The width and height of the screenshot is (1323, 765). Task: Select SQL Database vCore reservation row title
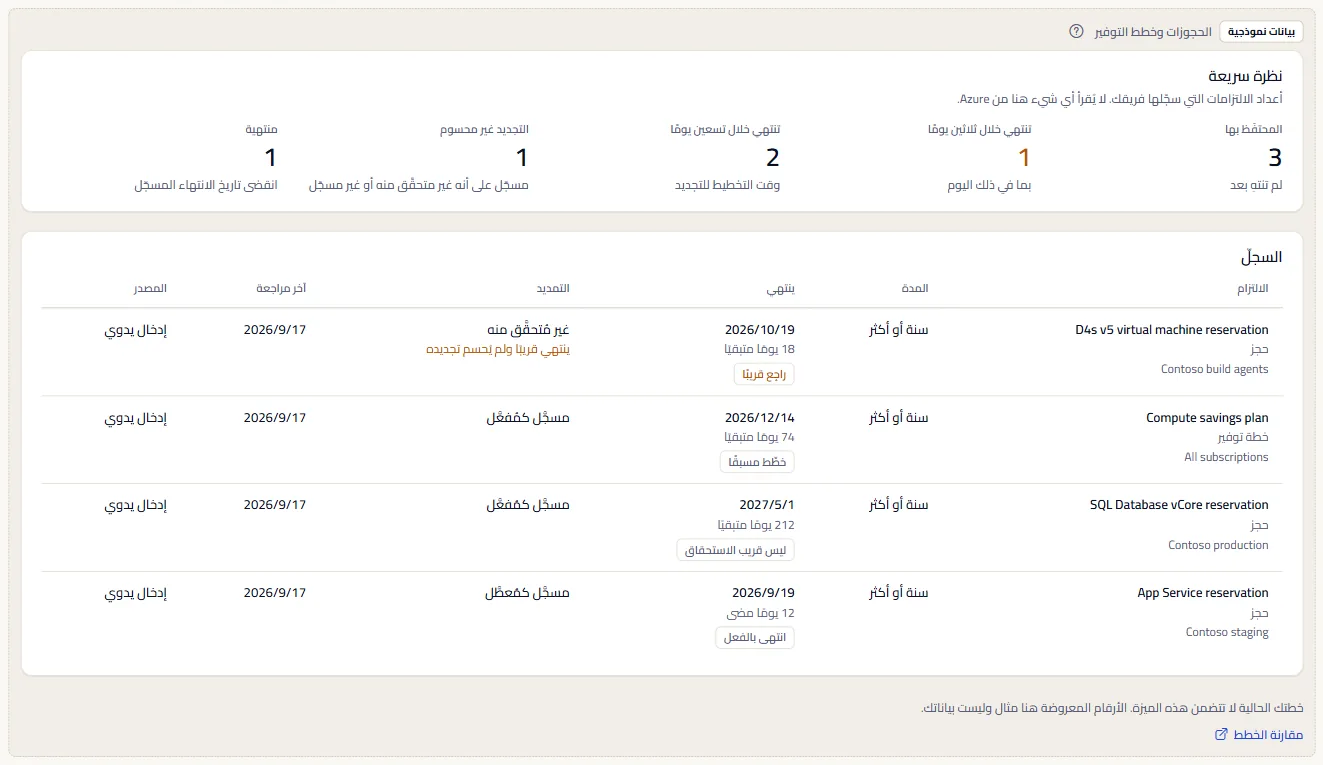[x=1179, y=505]
